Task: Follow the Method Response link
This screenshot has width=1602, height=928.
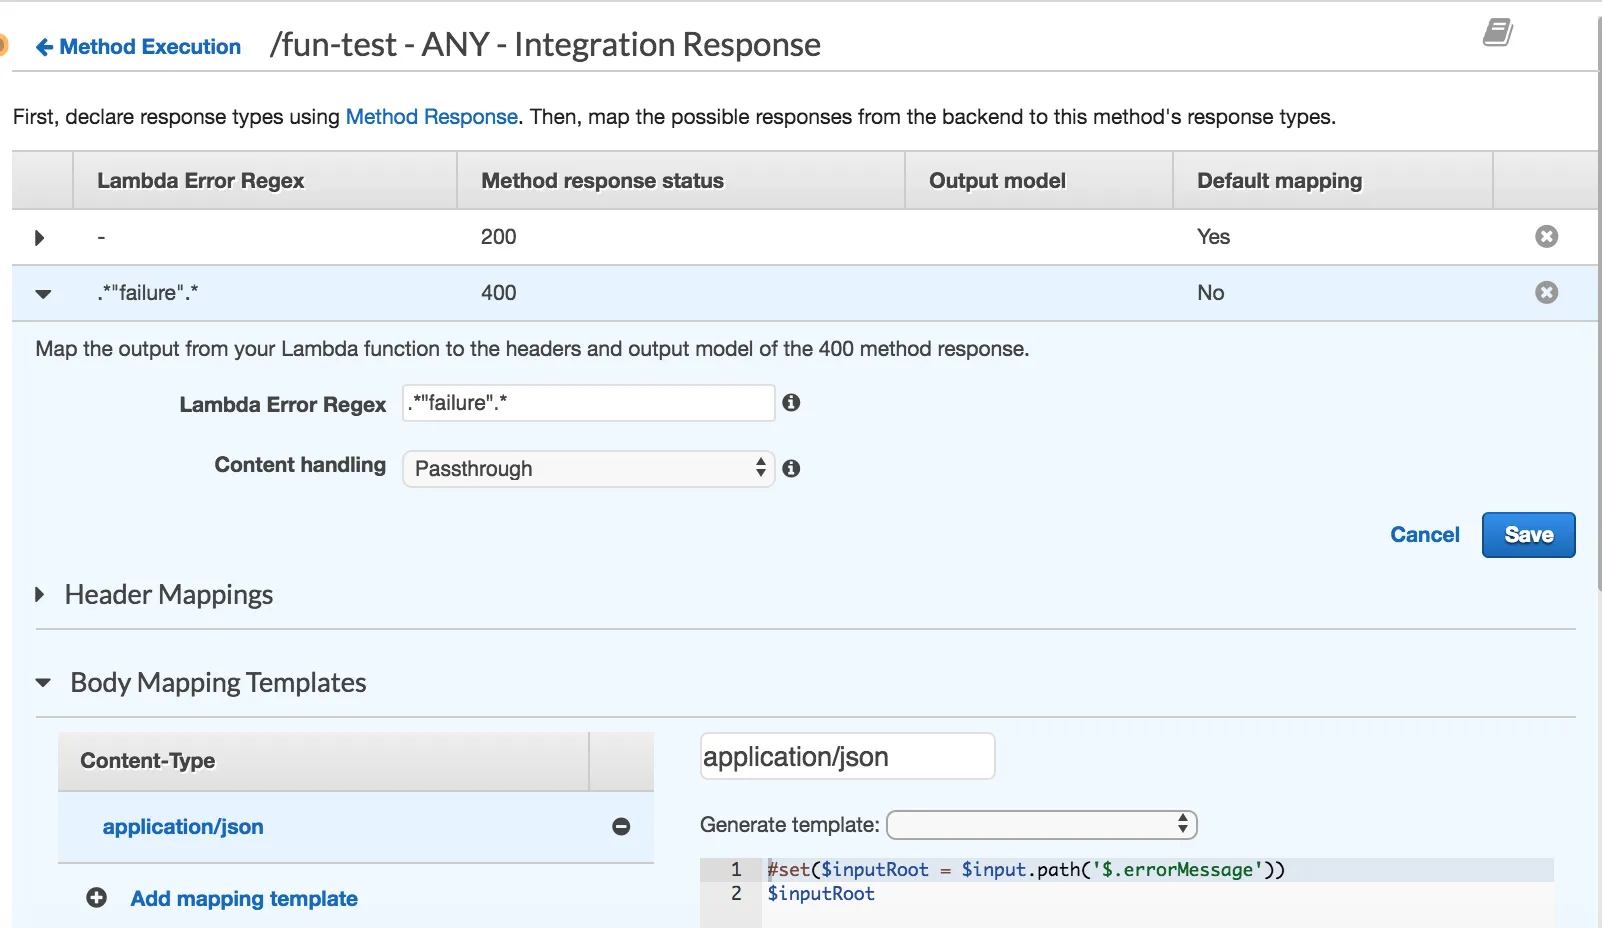Action: click(431, 117)
